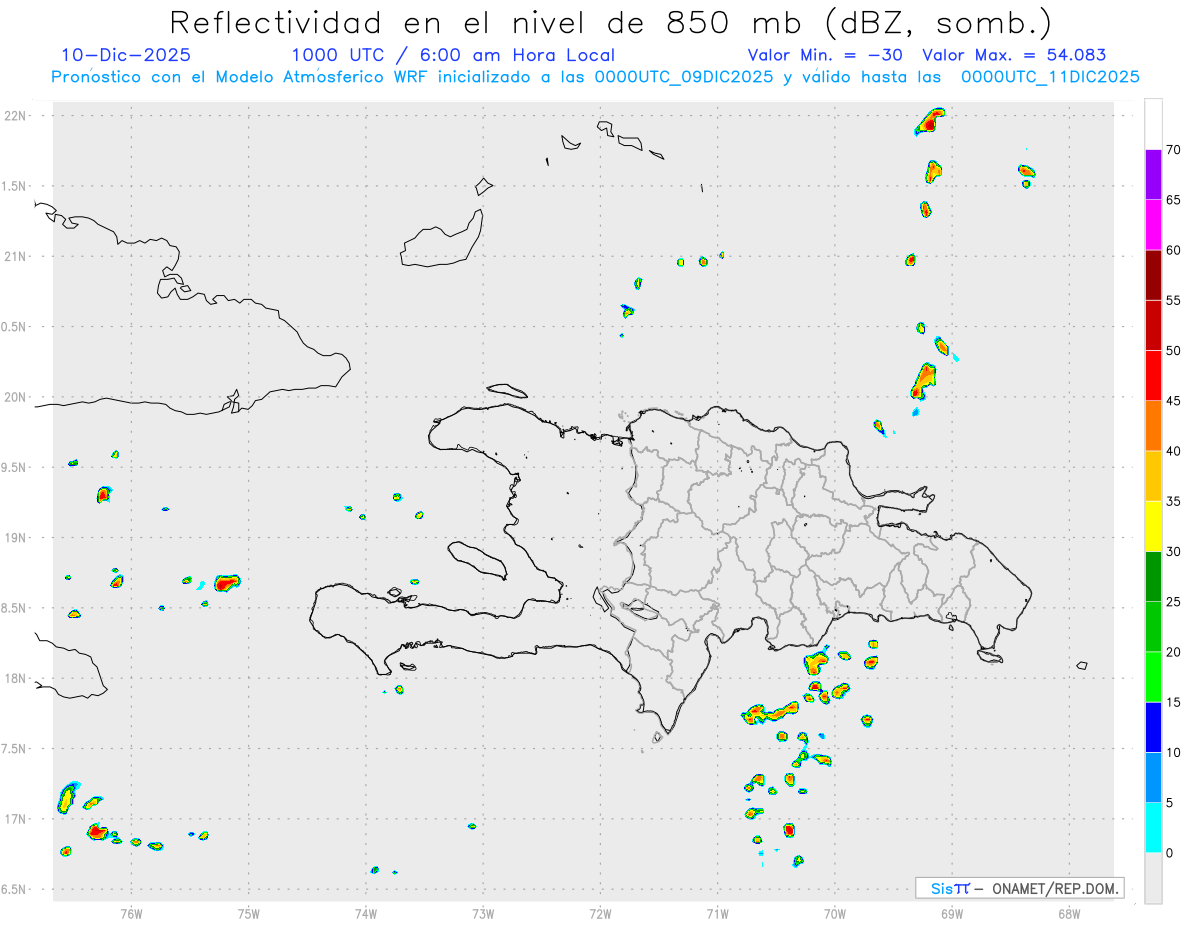The width and height of the screenshot is (1200, 927).
Task: Click the latitude axis label '20N'
Action: click(x=14, y=397)
